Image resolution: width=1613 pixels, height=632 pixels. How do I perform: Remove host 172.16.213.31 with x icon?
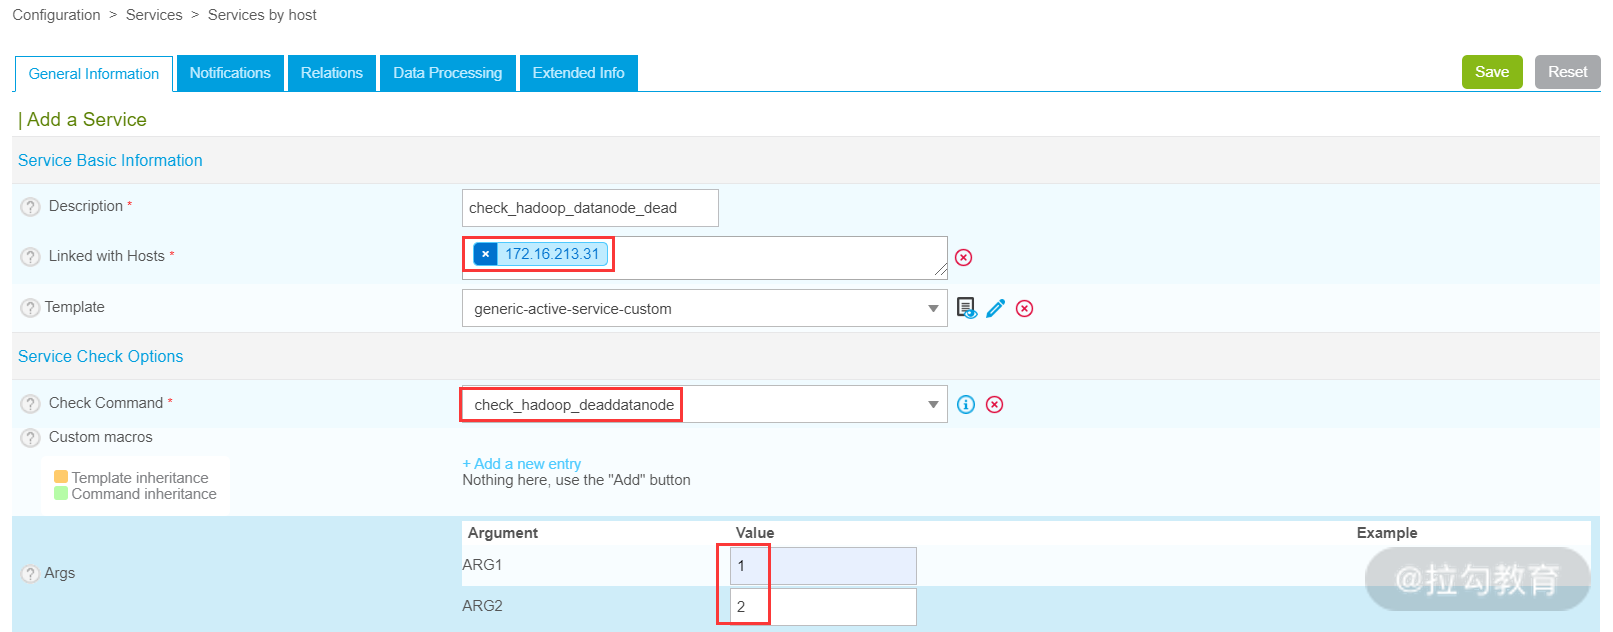(485, 254)
